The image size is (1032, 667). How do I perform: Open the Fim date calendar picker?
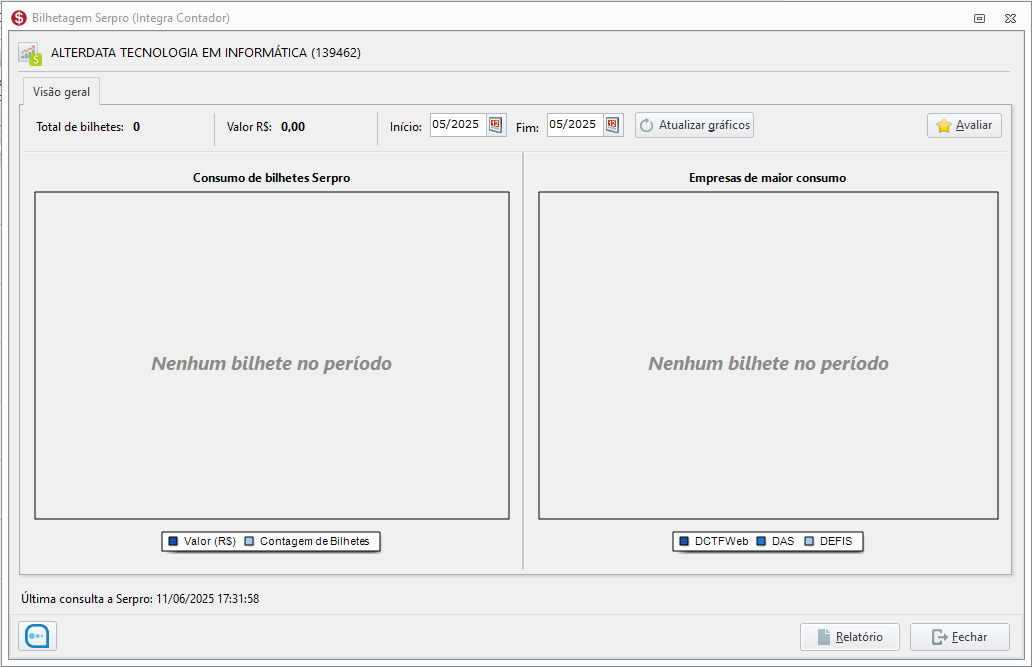pyautogui.click(x=613, y=124)
